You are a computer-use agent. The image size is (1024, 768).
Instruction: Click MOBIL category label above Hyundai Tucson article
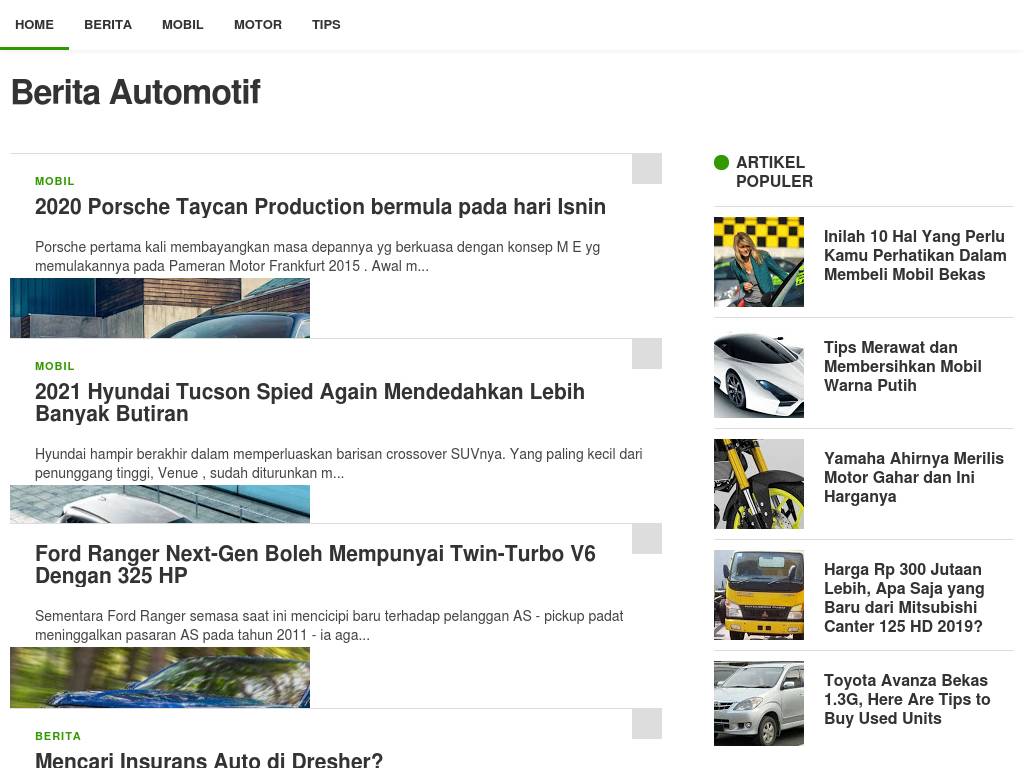coord(55,366)
